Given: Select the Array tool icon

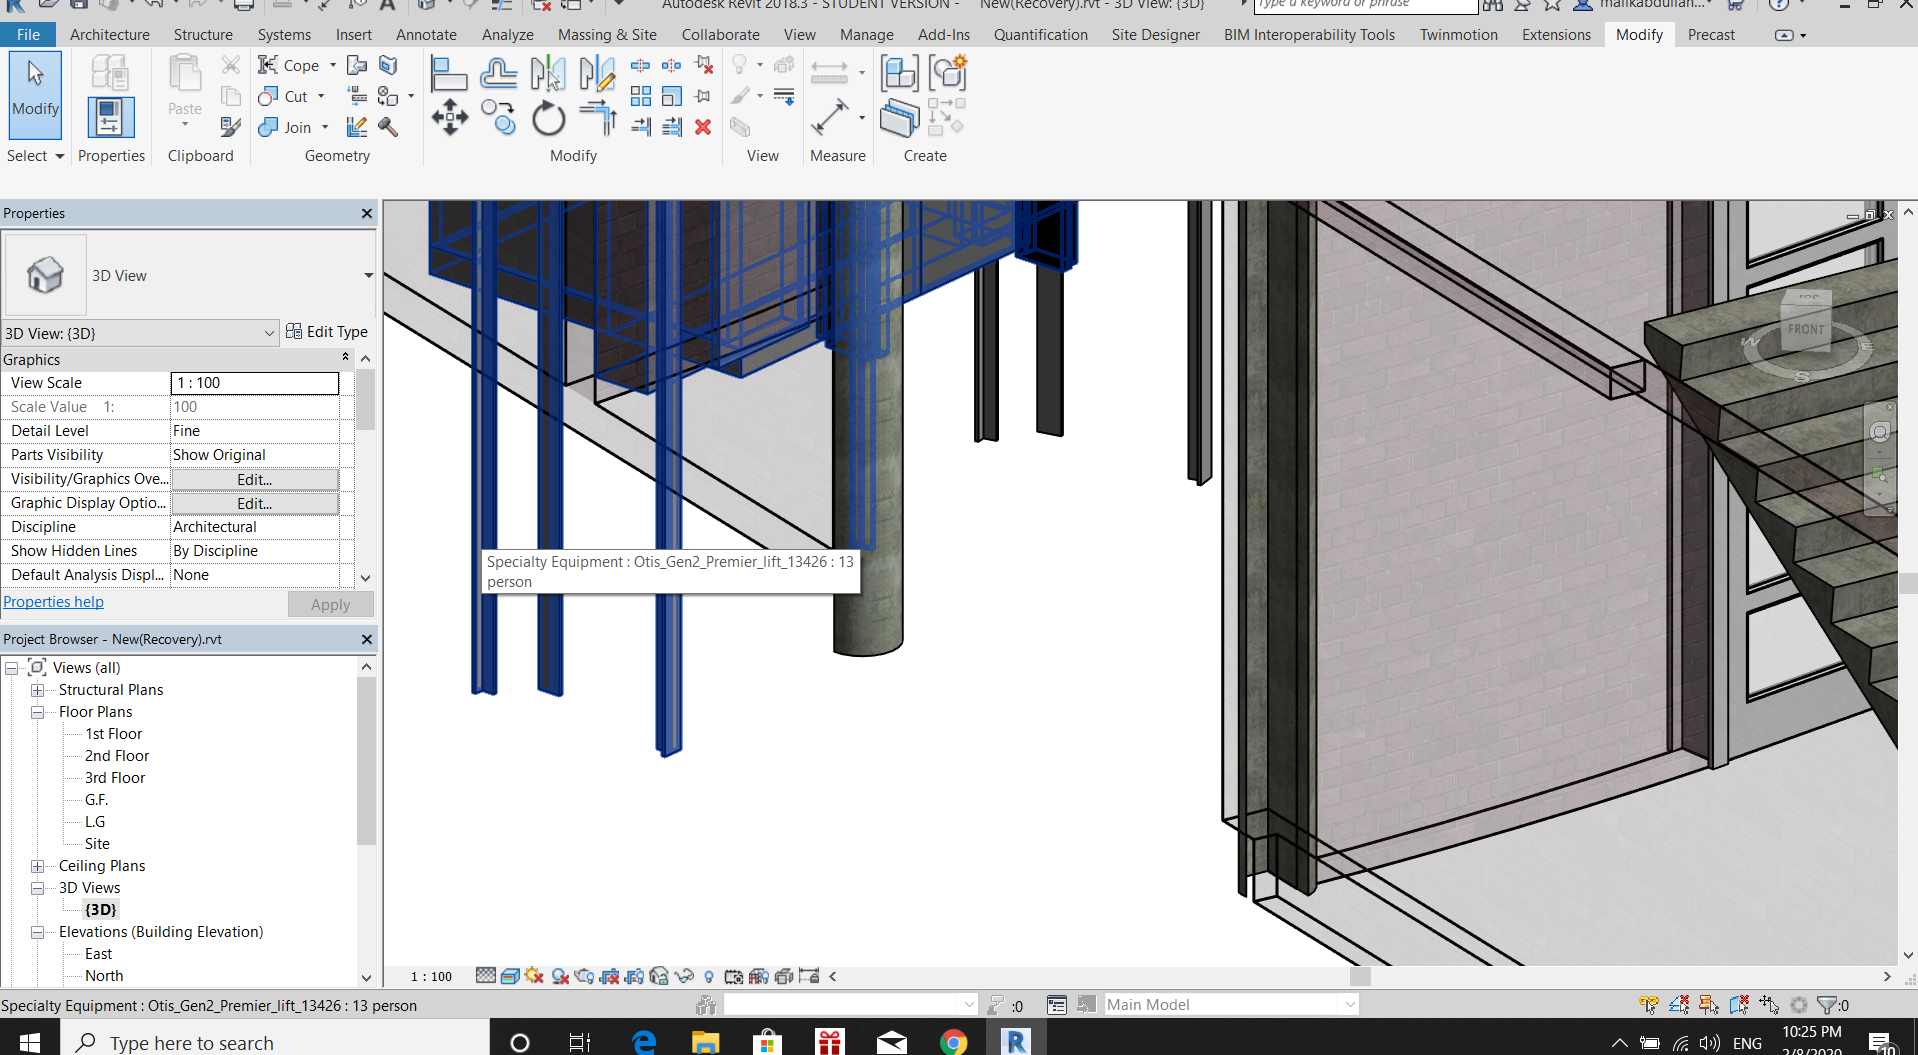Looking at the screenshot, I should (641, 96).
